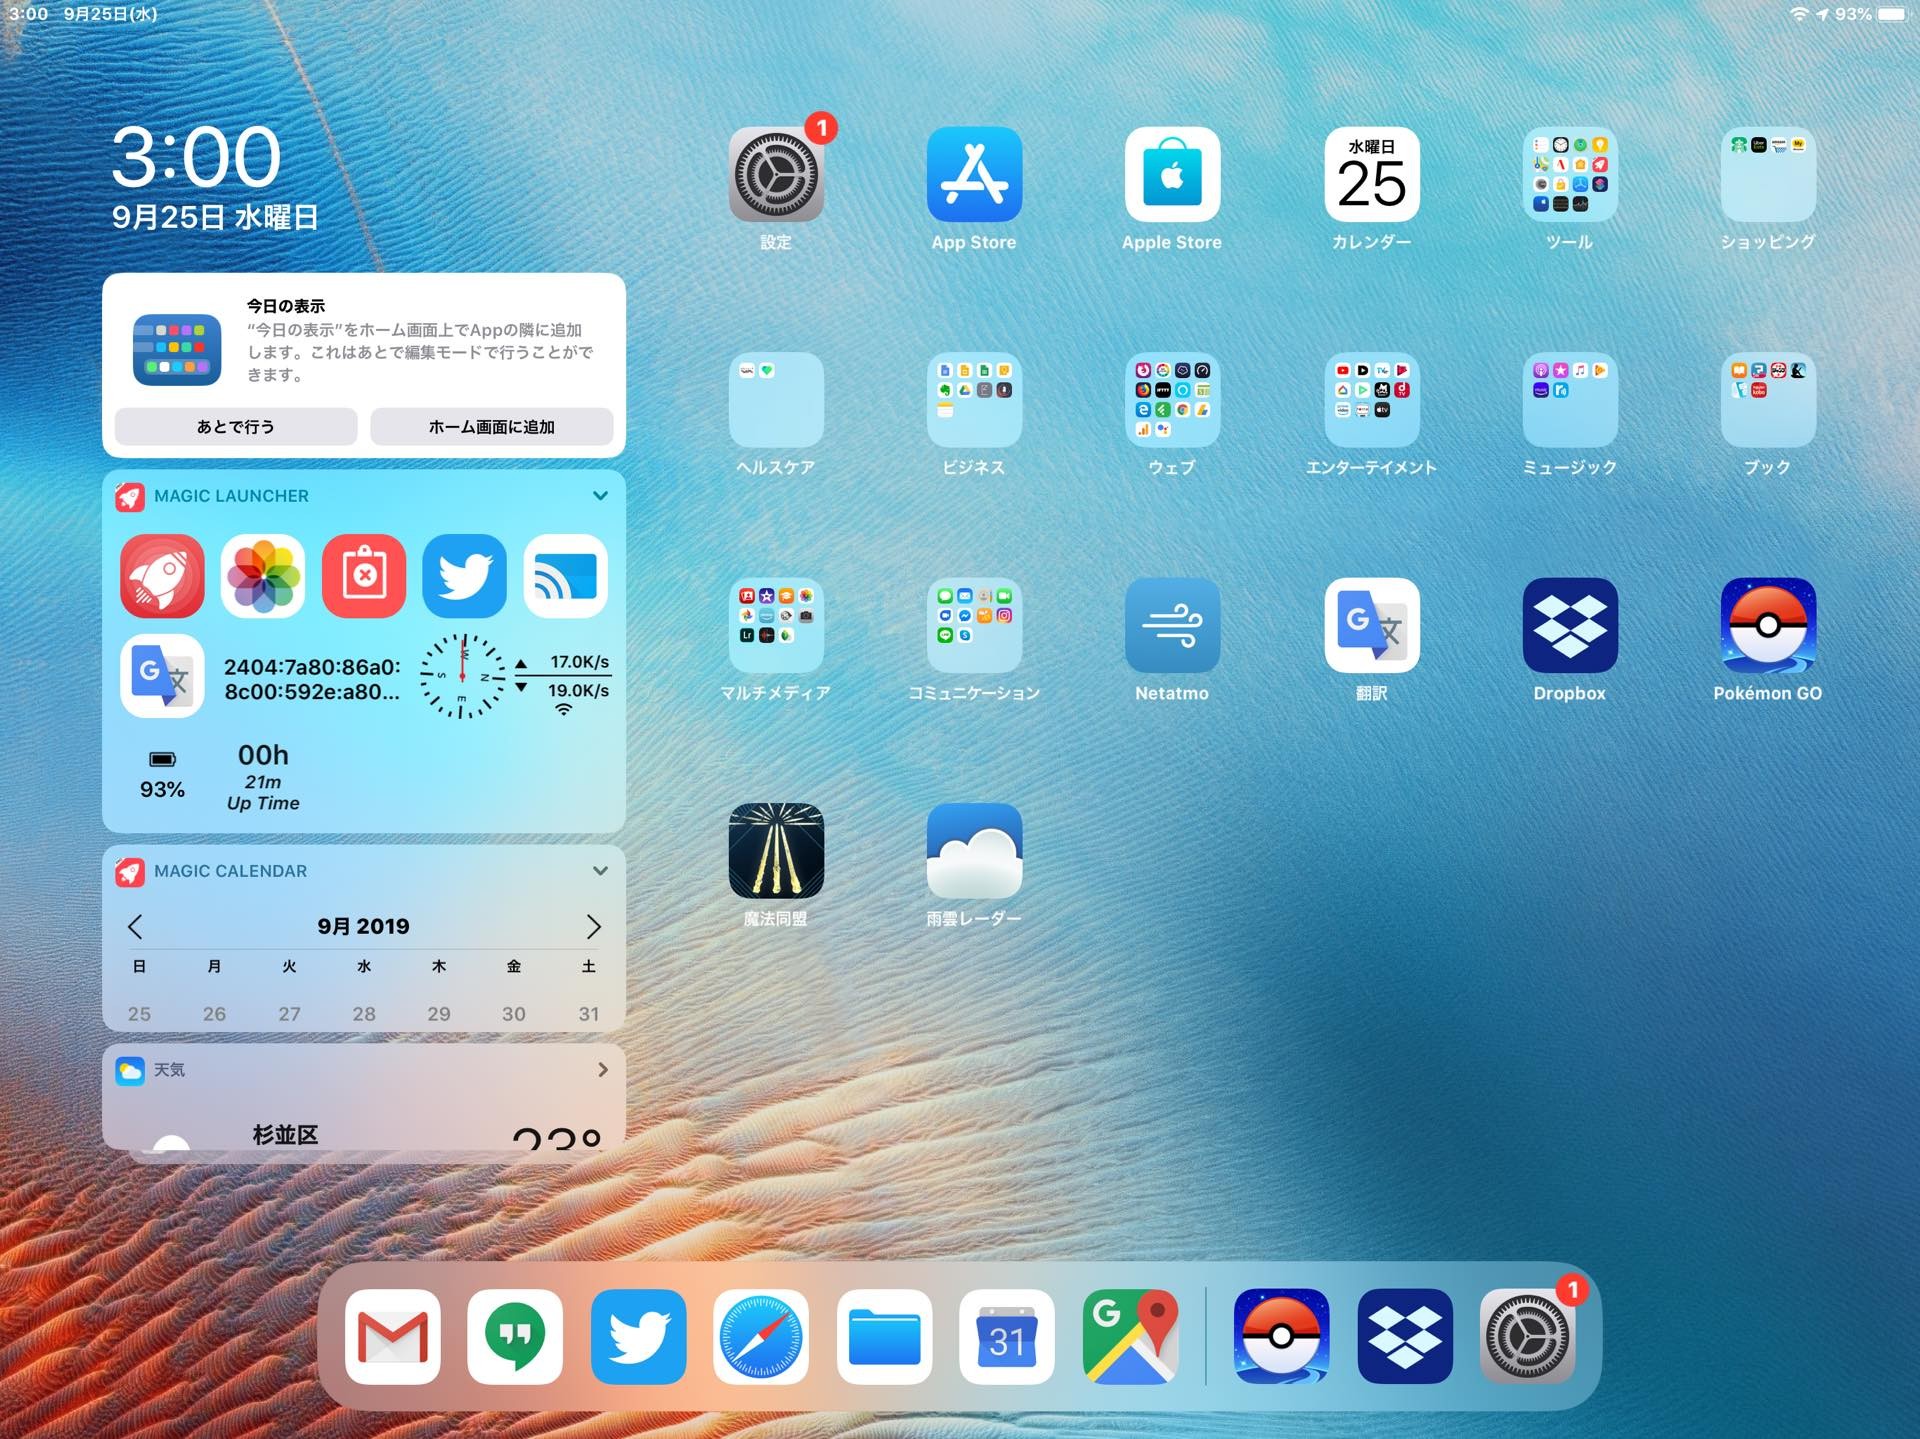Image resolution: width=1920 pixels, height=1439 pixels.
Task: Launch Magic Launcher rocket icon in widget
Action: [x=162, y=576]
